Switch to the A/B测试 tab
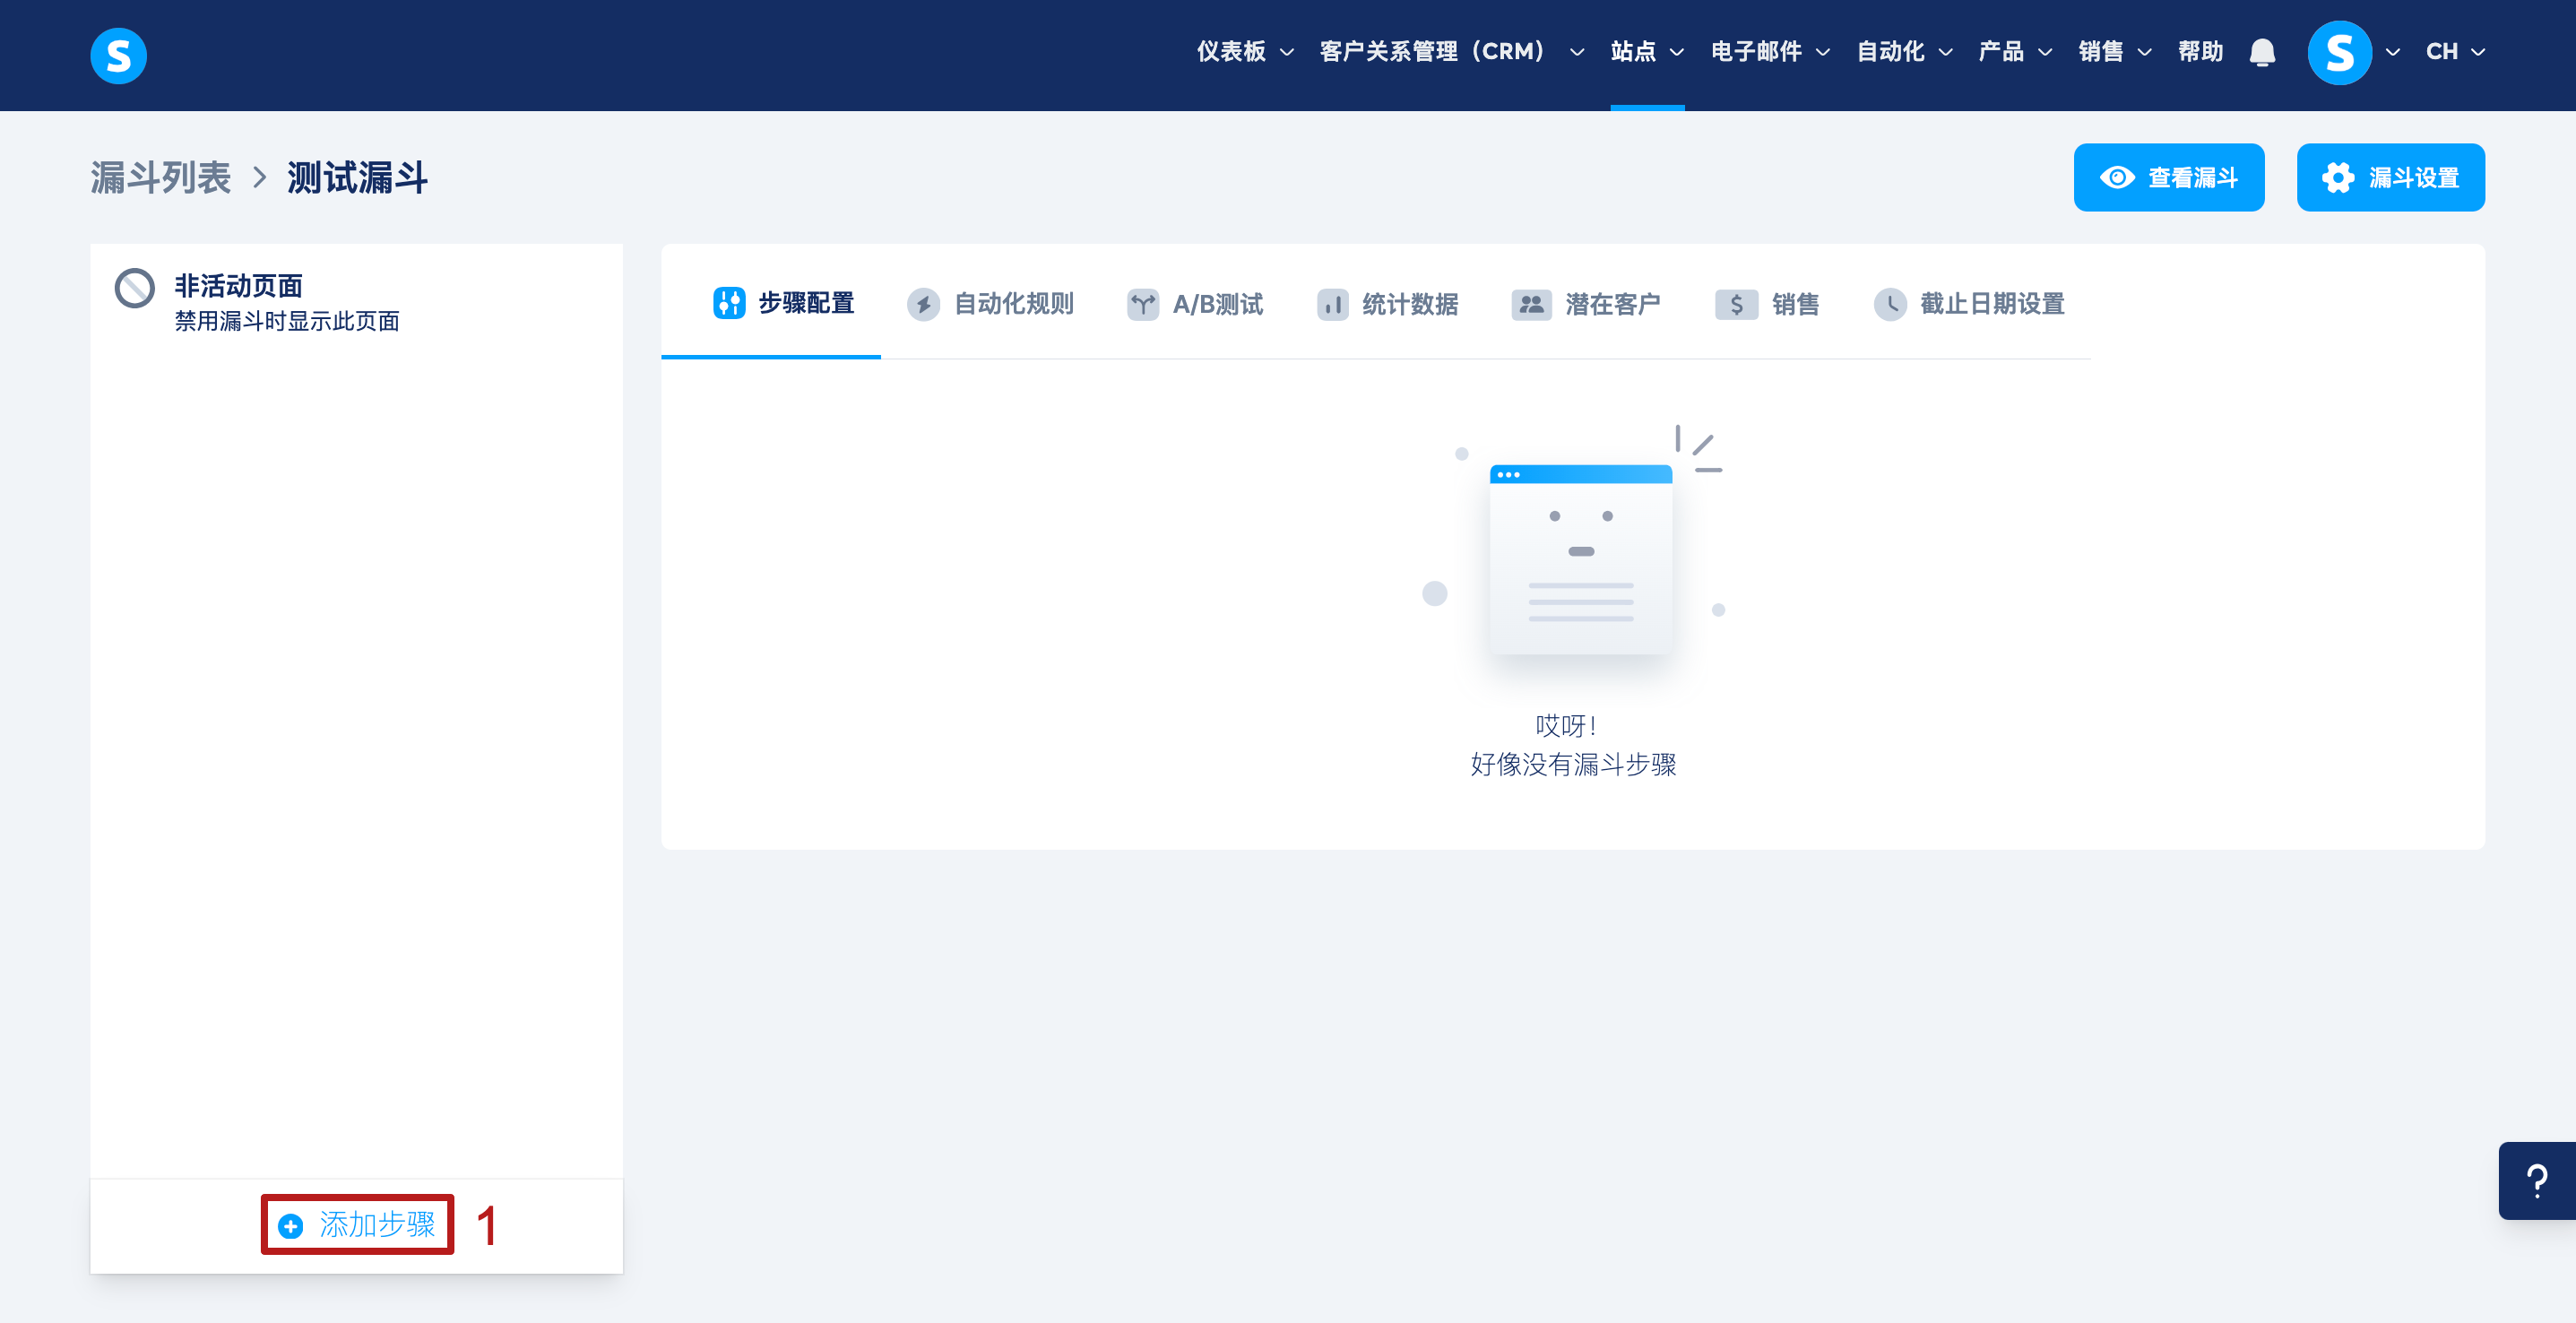The width and height of the screenshot is (2576, 1323). [x=1195, y=304]
